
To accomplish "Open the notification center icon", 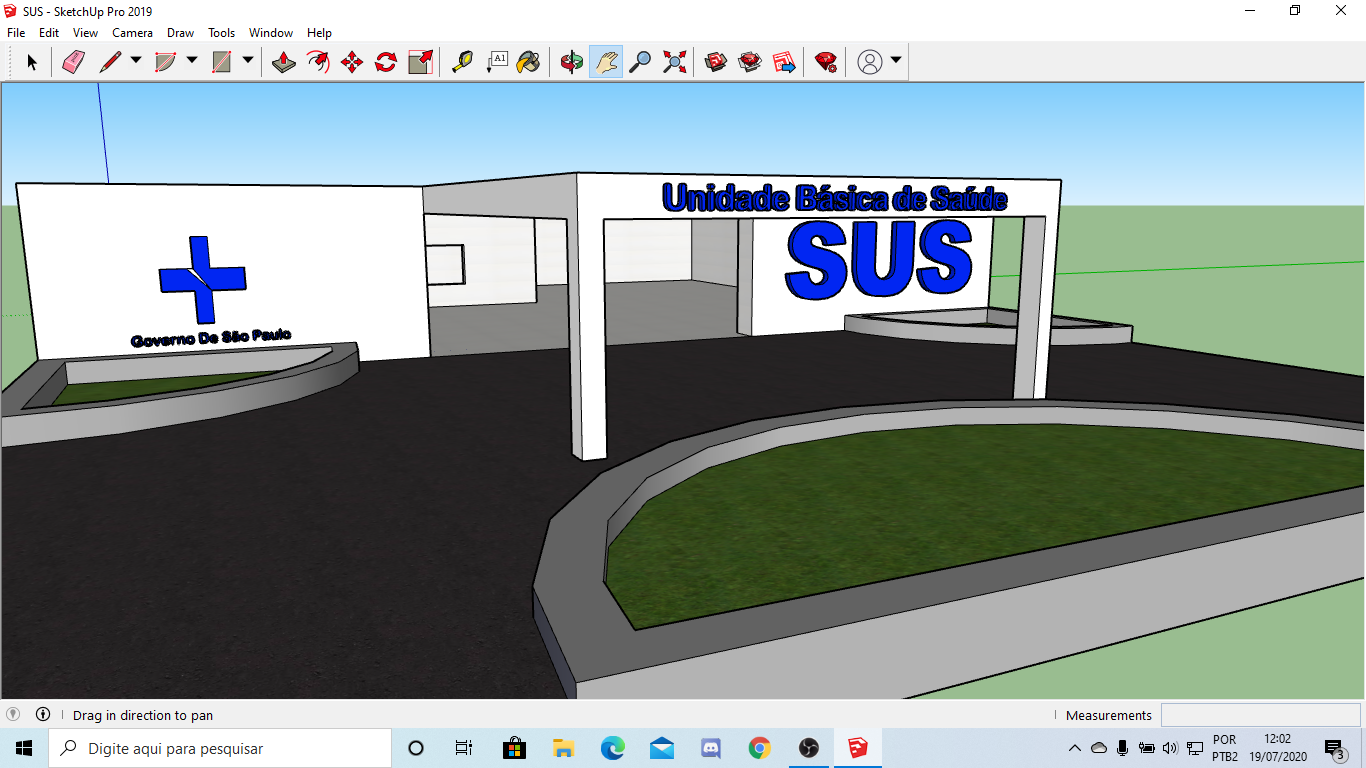I will tap(1335, 749).
